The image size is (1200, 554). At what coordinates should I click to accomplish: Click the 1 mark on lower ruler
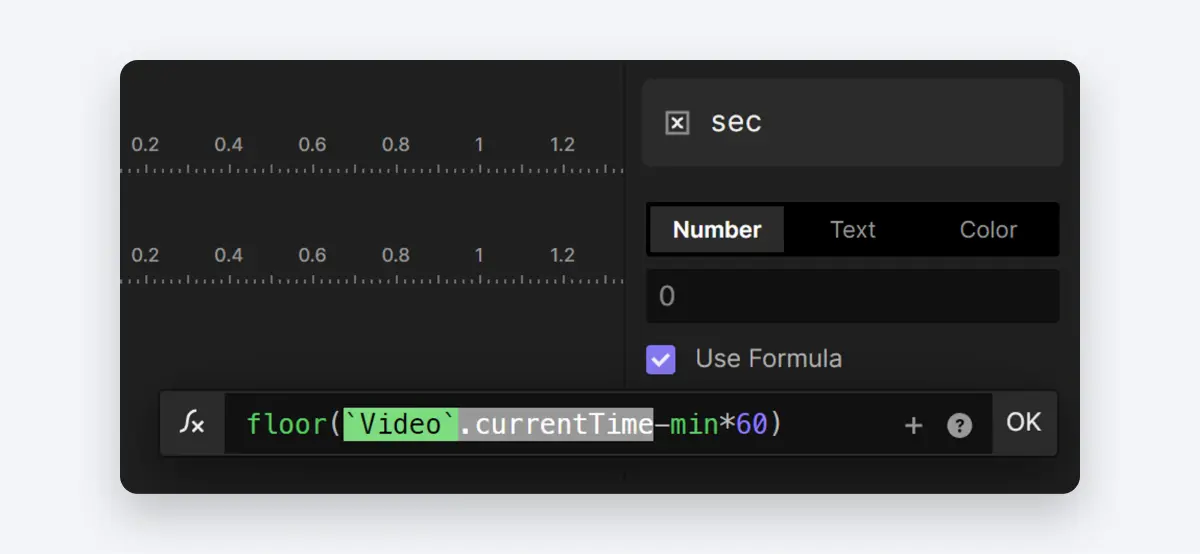[x=479, y=256]
